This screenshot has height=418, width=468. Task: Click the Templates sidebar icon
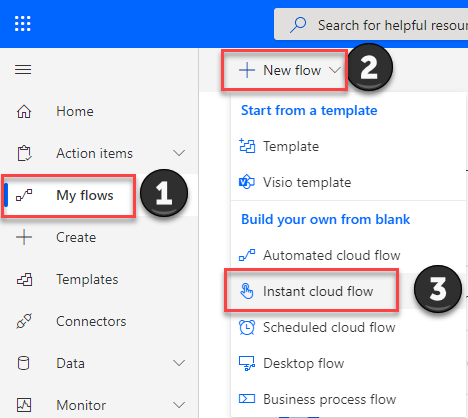click(25, 279)
